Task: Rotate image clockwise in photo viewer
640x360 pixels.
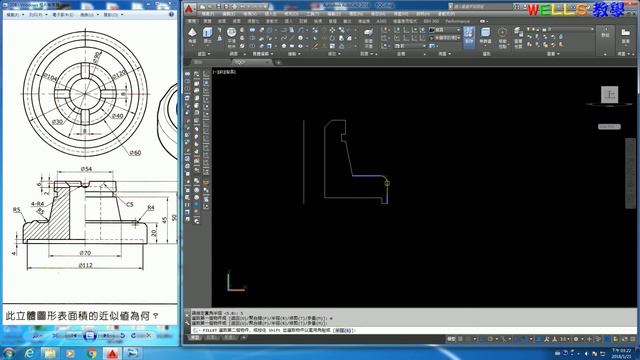Action: tap(134, 336)
